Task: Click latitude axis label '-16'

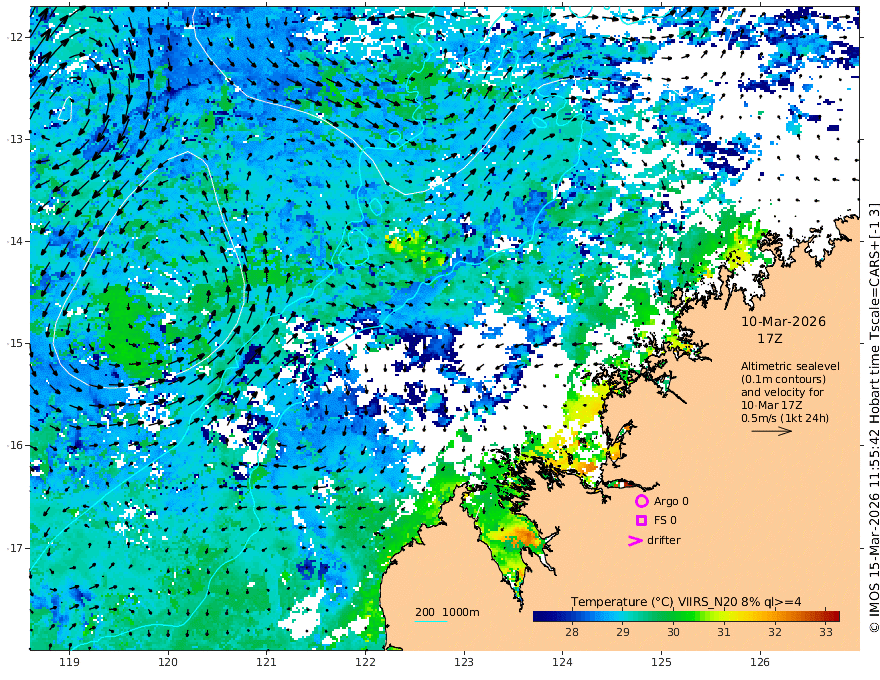Action: 14,445
